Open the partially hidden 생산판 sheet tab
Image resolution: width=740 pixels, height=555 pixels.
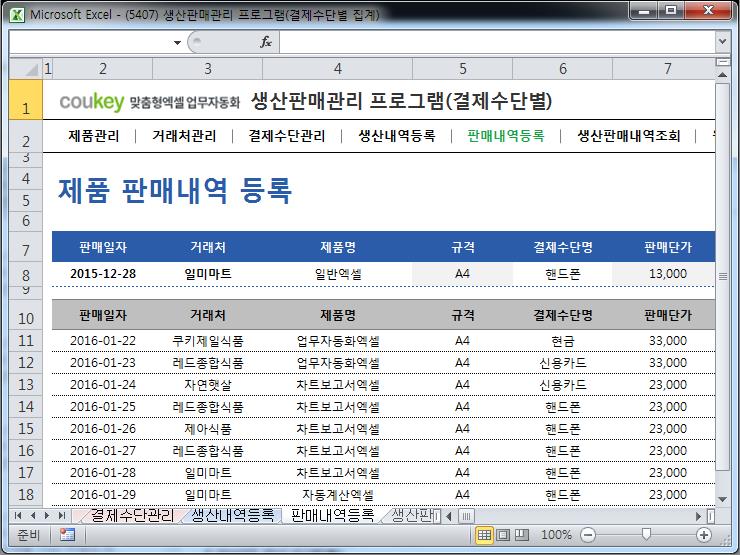412,515
